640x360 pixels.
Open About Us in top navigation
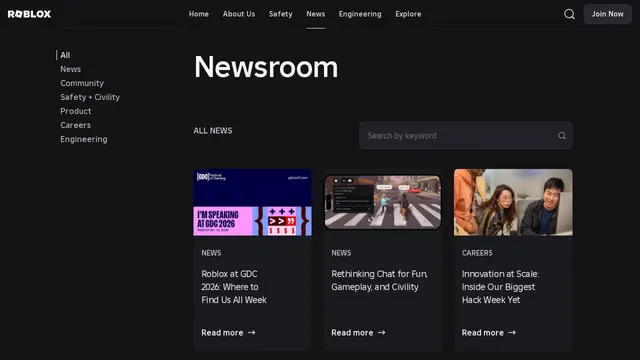pyautogui.click(x=239, y=14)
